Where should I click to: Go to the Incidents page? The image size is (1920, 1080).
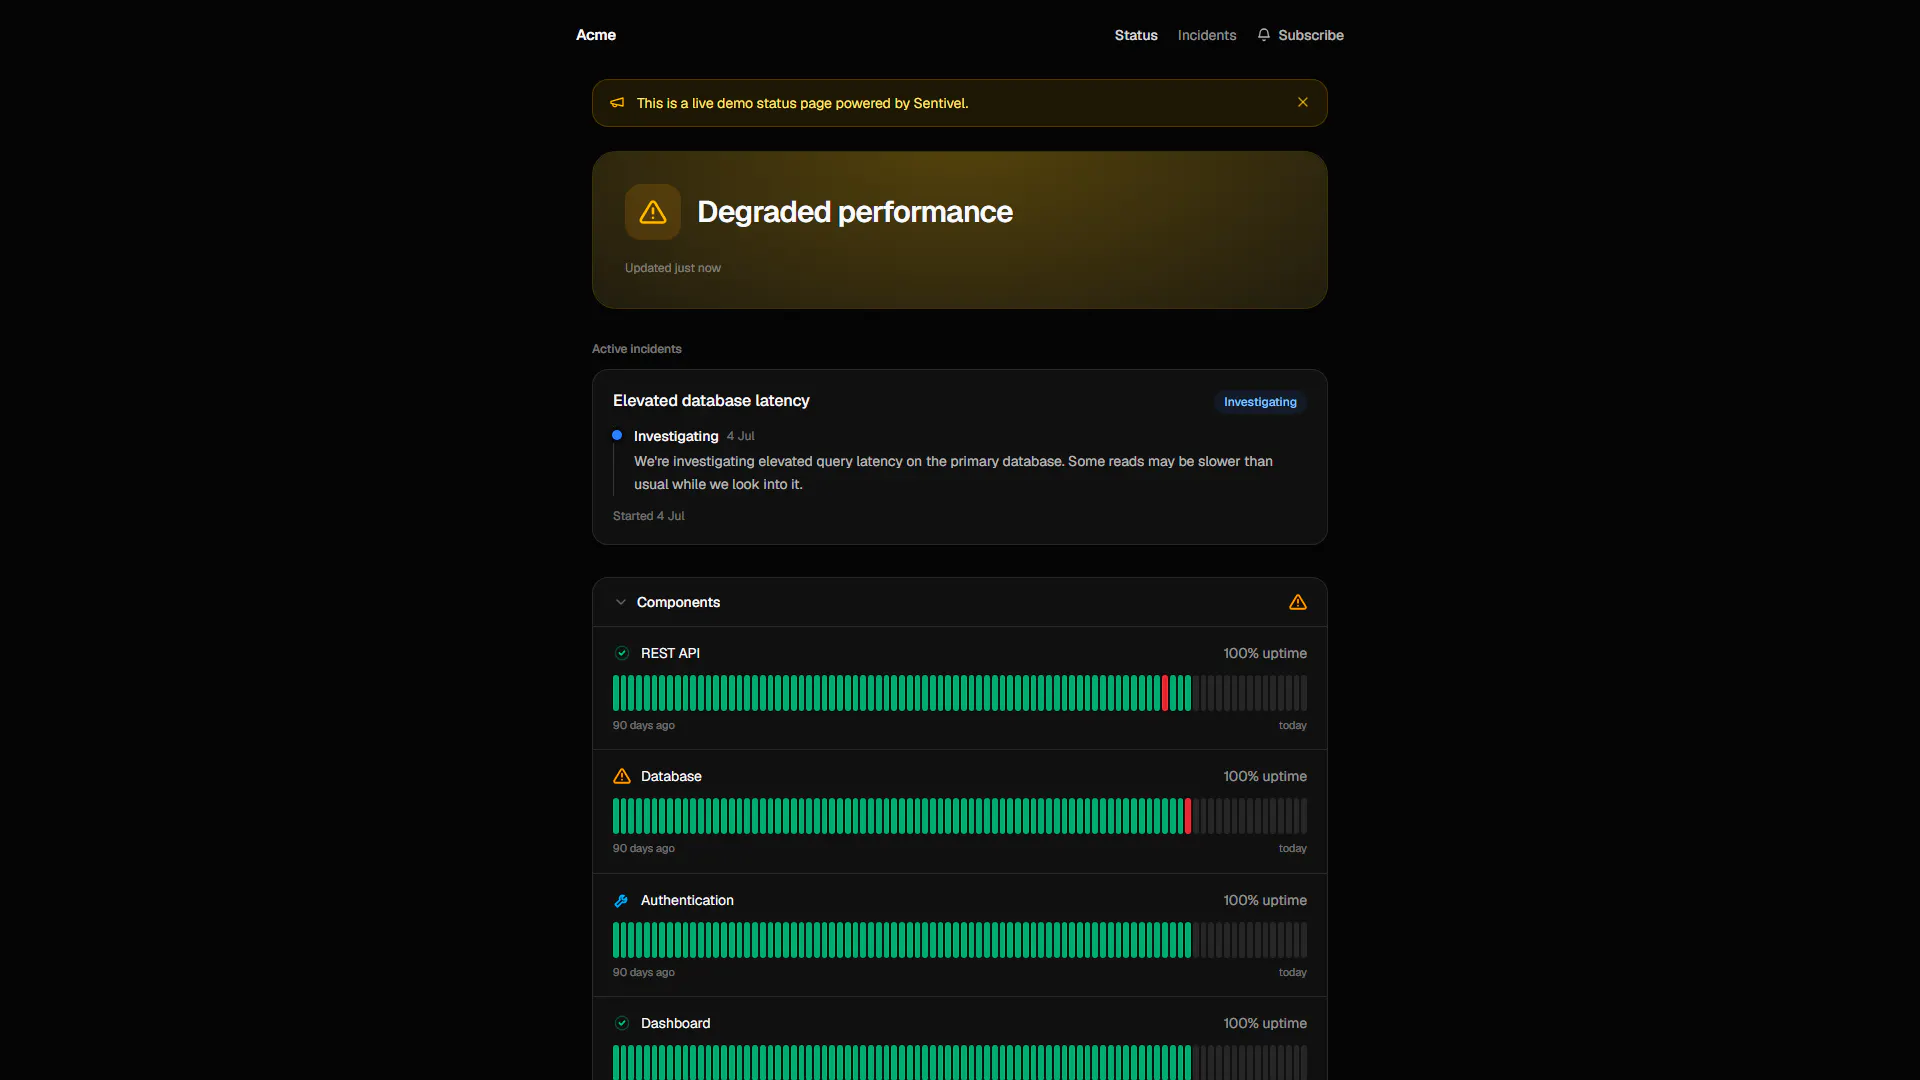pos(1206,35)
